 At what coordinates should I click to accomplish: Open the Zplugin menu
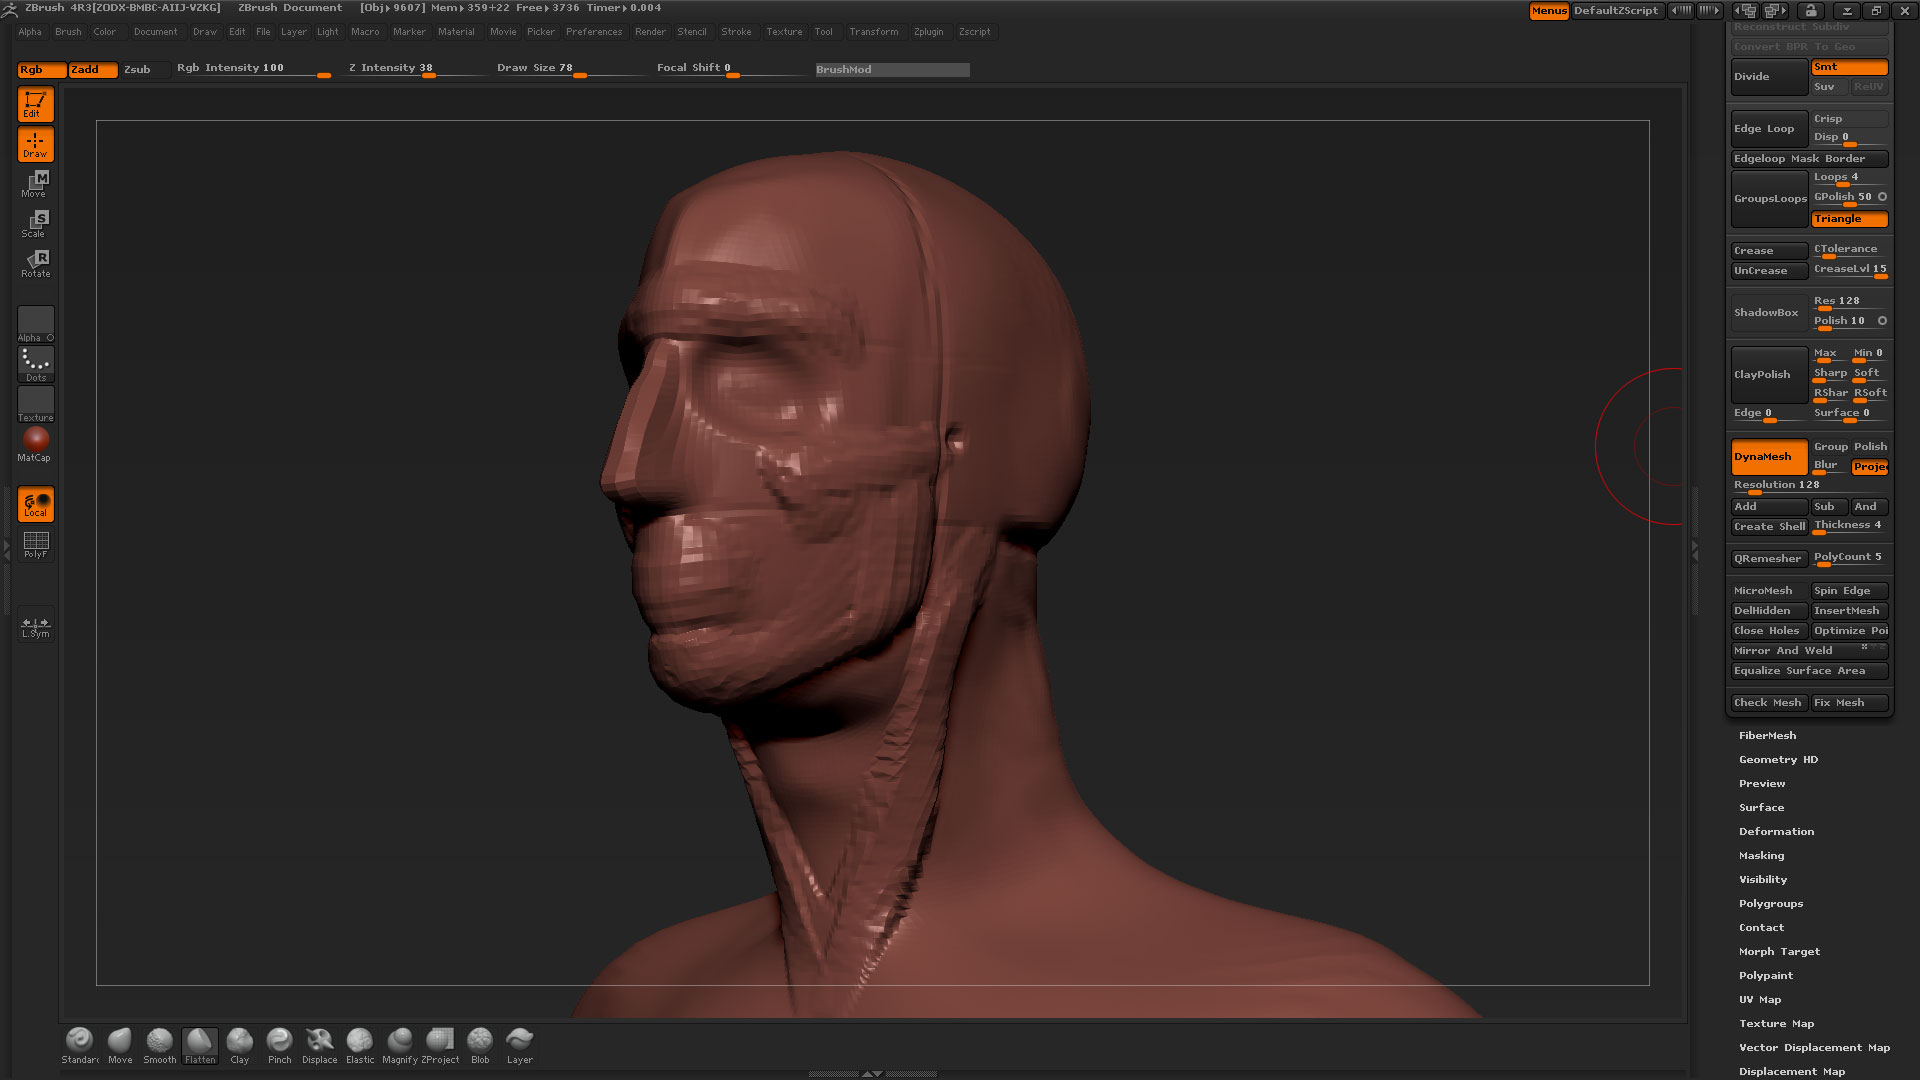coord(928,32)
